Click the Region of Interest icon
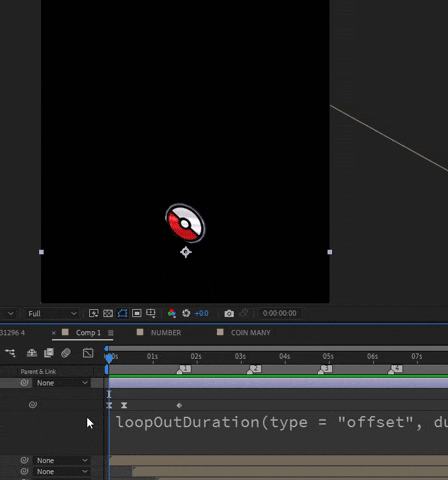448x480 pixels. click(137, 313)
